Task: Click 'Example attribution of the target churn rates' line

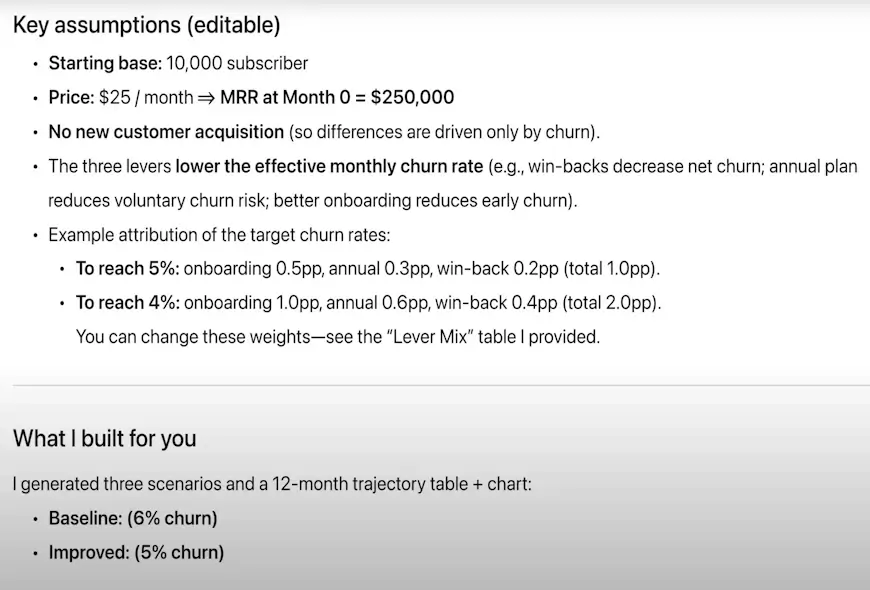Action: click(219, 235)
